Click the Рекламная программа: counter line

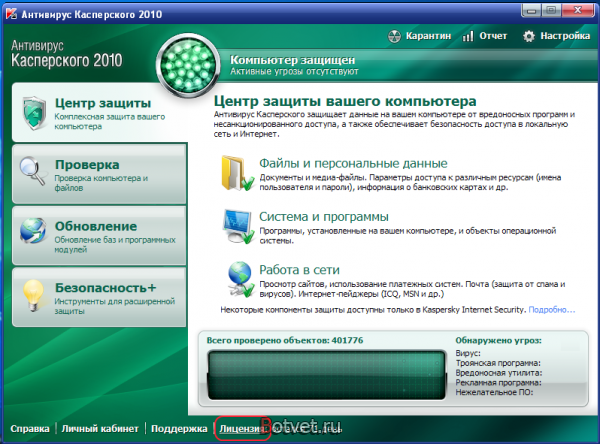498,382
